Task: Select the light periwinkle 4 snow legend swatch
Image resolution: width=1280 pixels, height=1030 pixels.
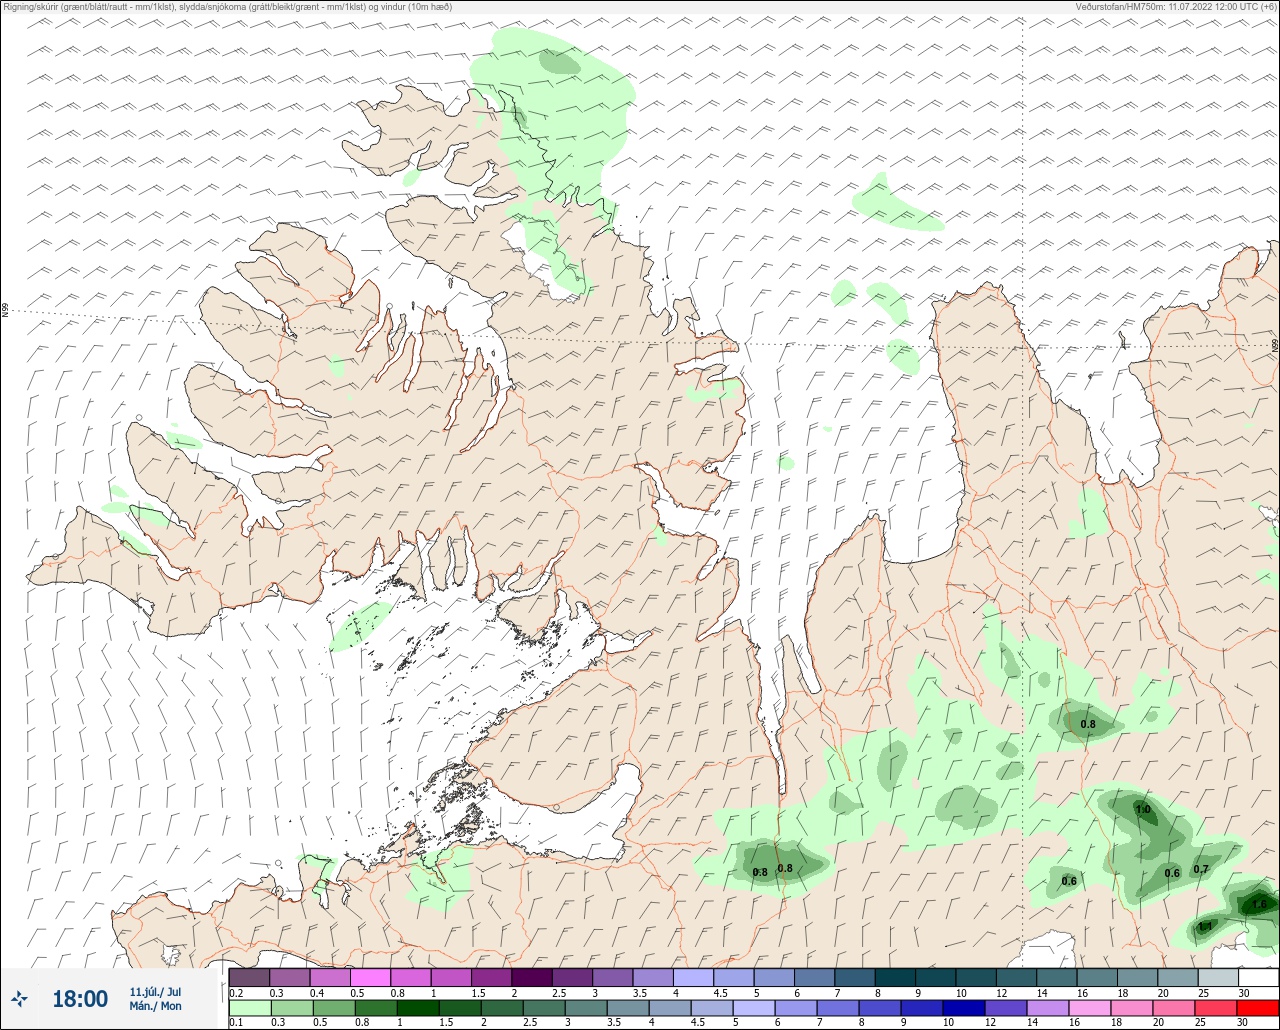Action: pyautogui.click(x=693, y=977)
